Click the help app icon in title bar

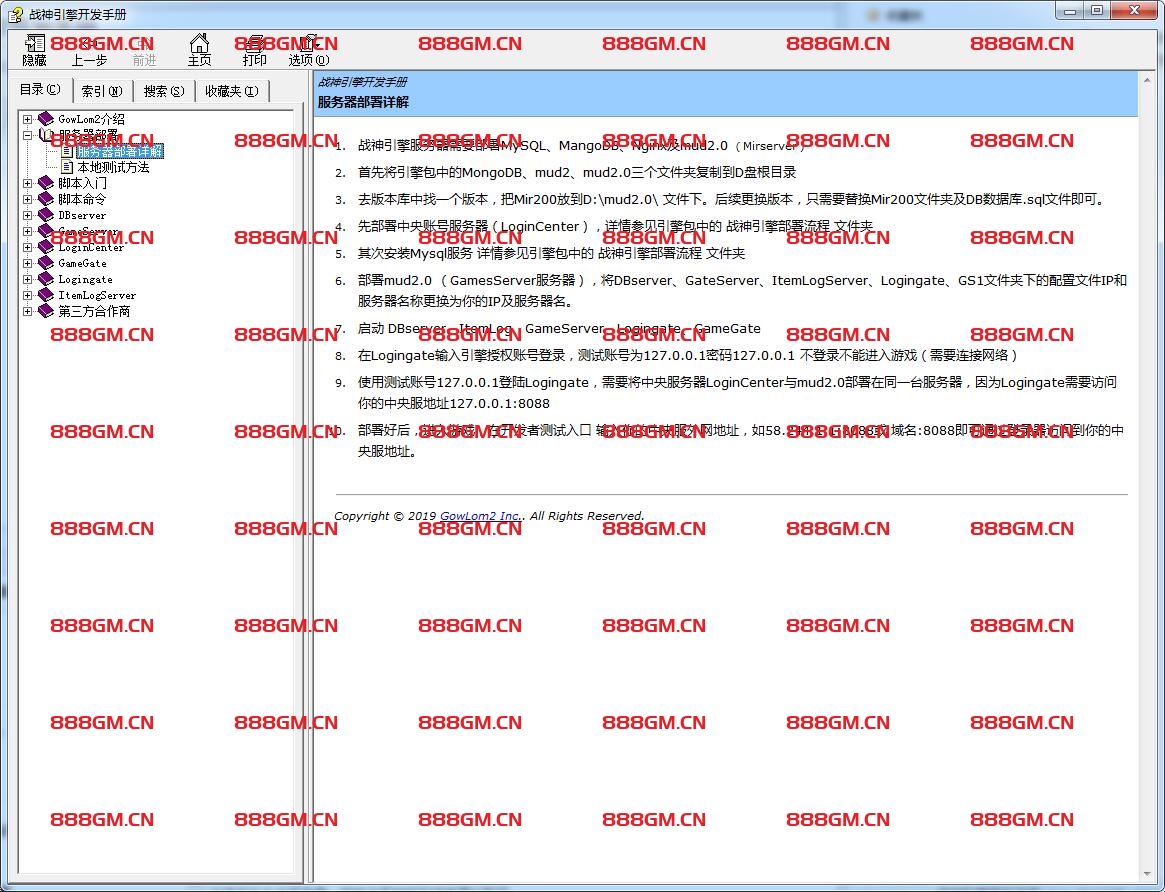(x=15, y=14)
